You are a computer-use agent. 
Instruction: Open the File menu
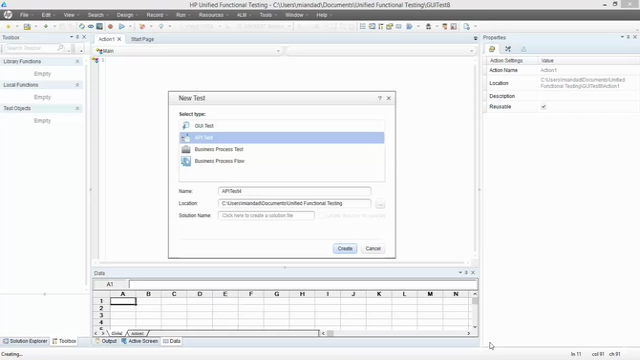[24, 15]
